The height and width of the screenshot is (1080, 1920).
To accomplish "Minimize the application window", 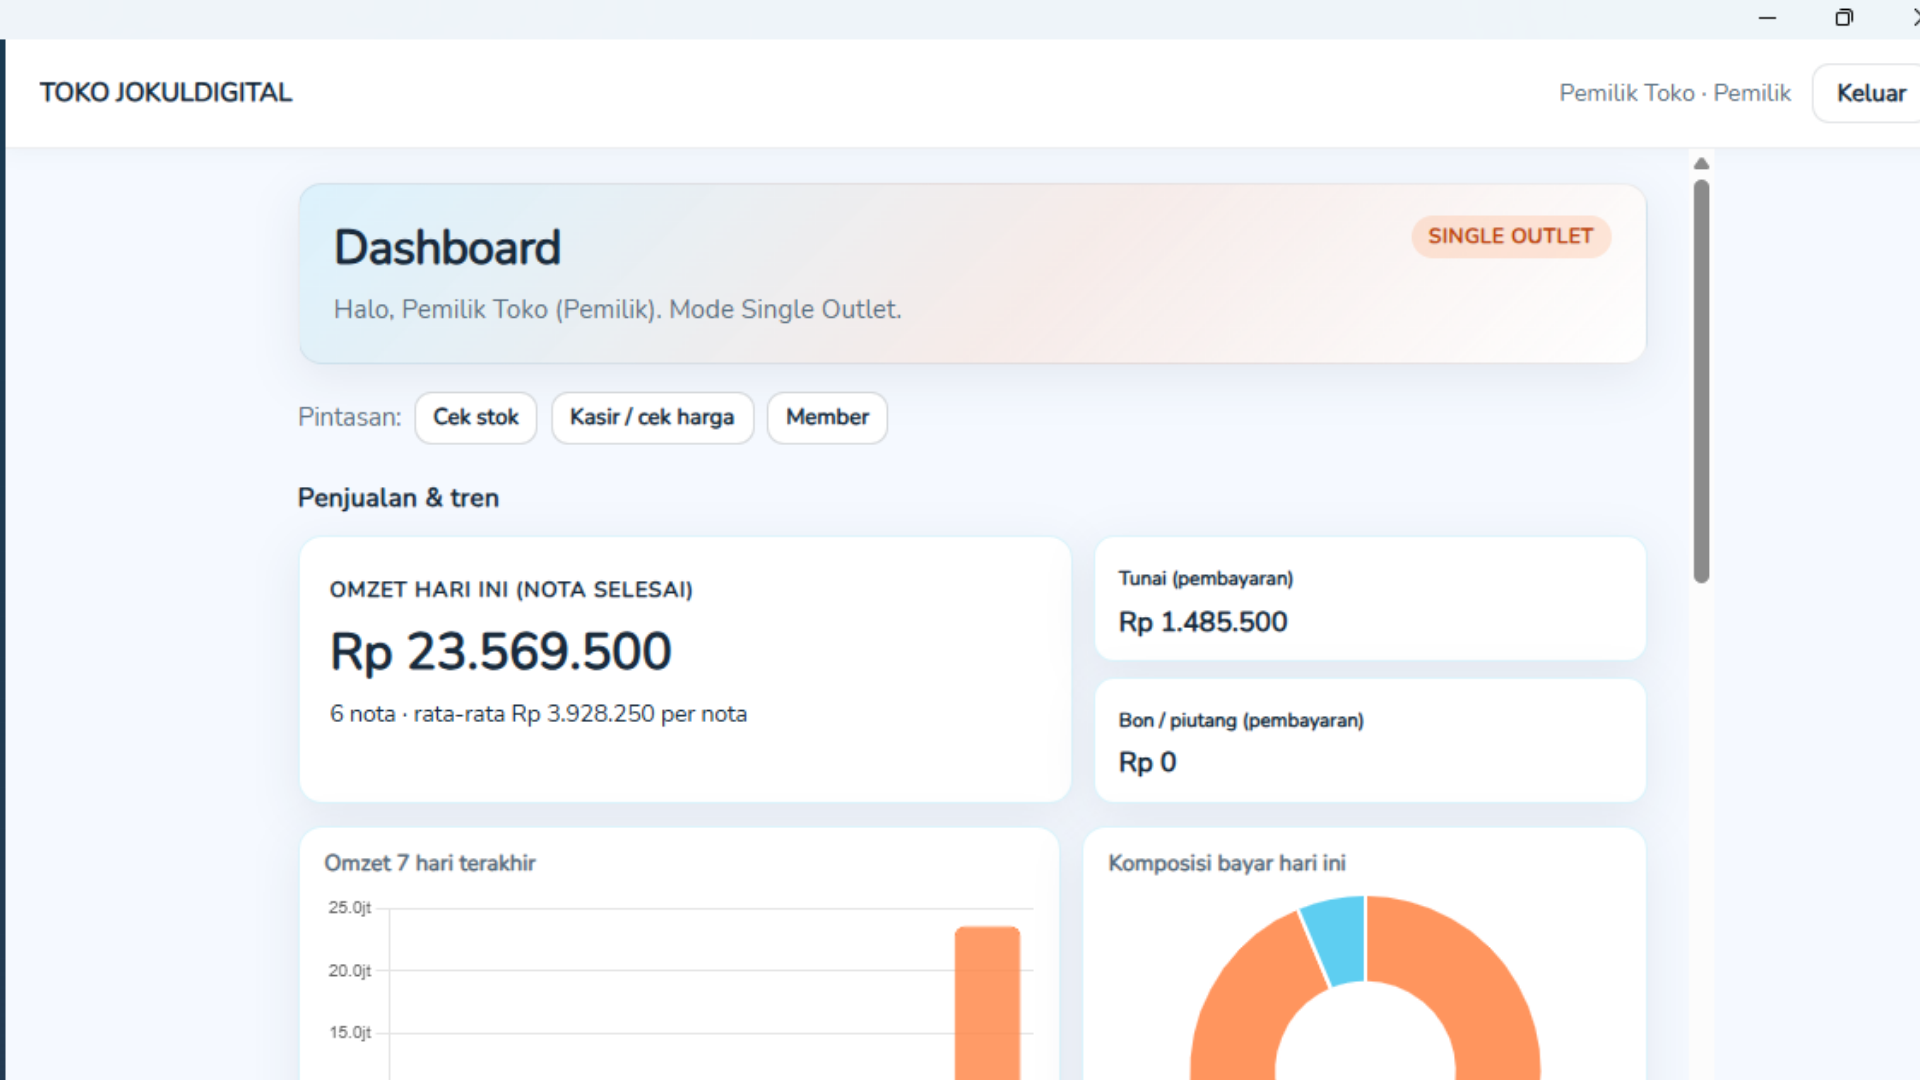I will pyautogui.click(x=1767, y=18).
